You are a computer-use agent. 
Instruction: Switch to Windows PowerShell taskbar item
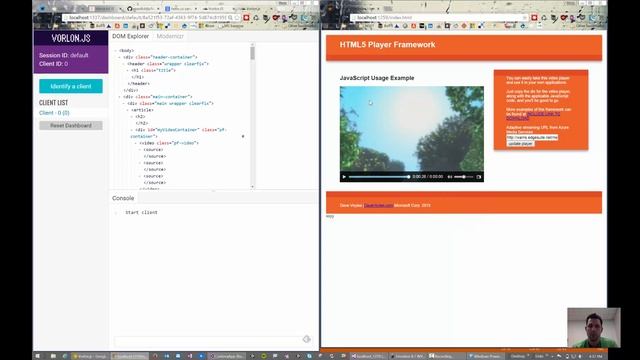[x=485, y=356]
